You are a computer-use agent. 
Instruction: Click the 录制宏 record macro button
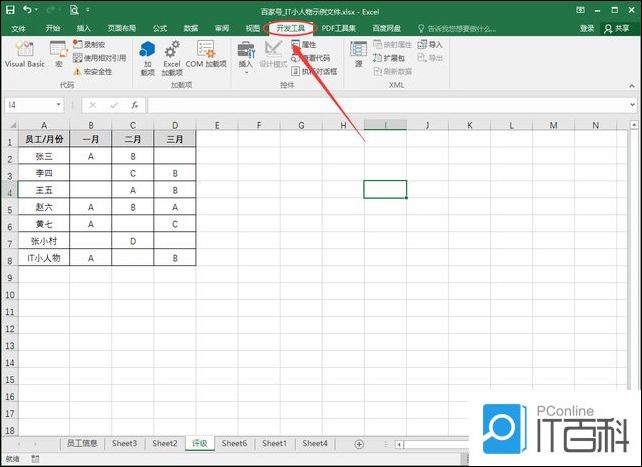[x=89, y=44]
